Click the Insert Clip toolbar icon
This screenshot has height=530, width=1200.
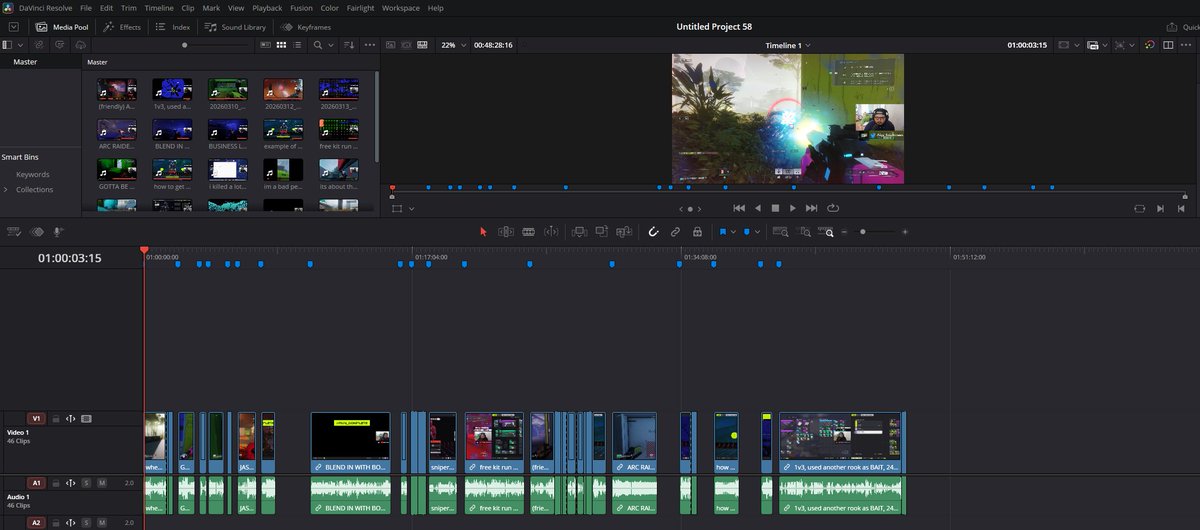[x=579, y=231]
